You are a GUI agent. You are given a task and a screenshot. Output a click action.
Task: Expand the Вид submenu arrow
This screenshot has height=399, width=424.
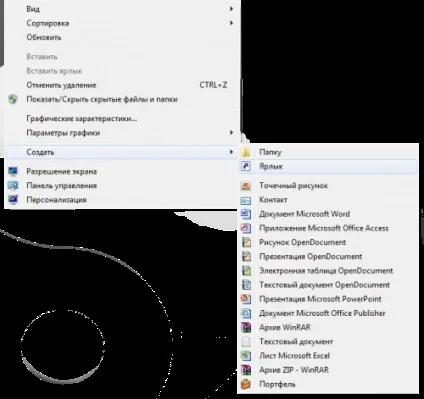click(231, 9)
